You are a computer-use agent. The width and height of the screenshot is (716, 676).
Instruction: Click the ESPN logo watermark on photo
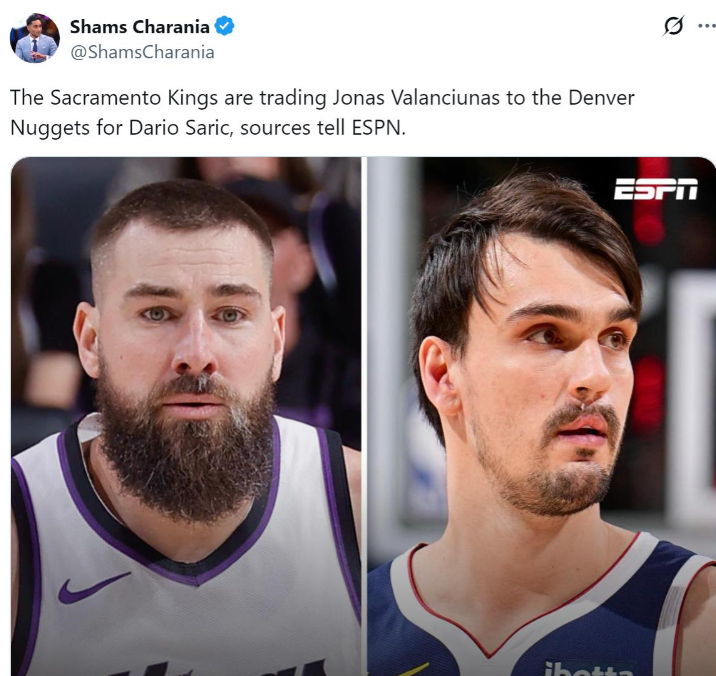click(x=656, y=189)
